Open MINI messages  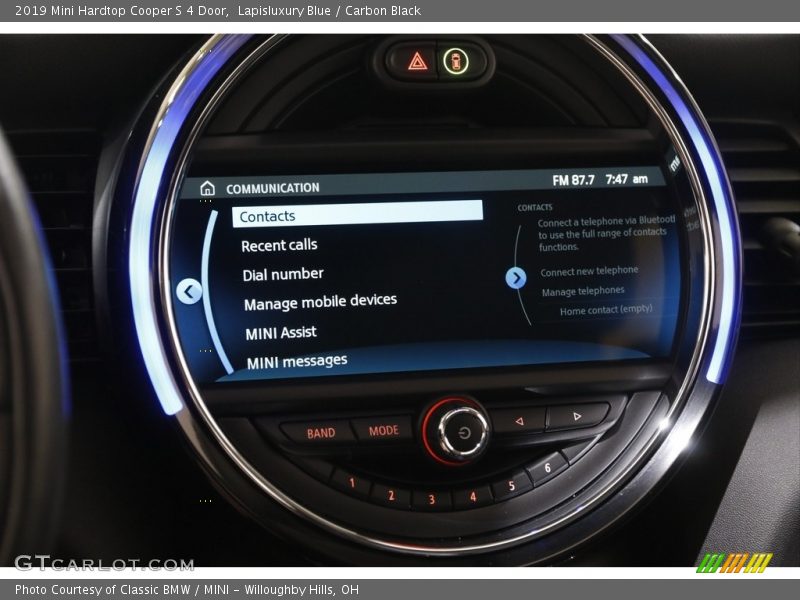coord(297,362)
